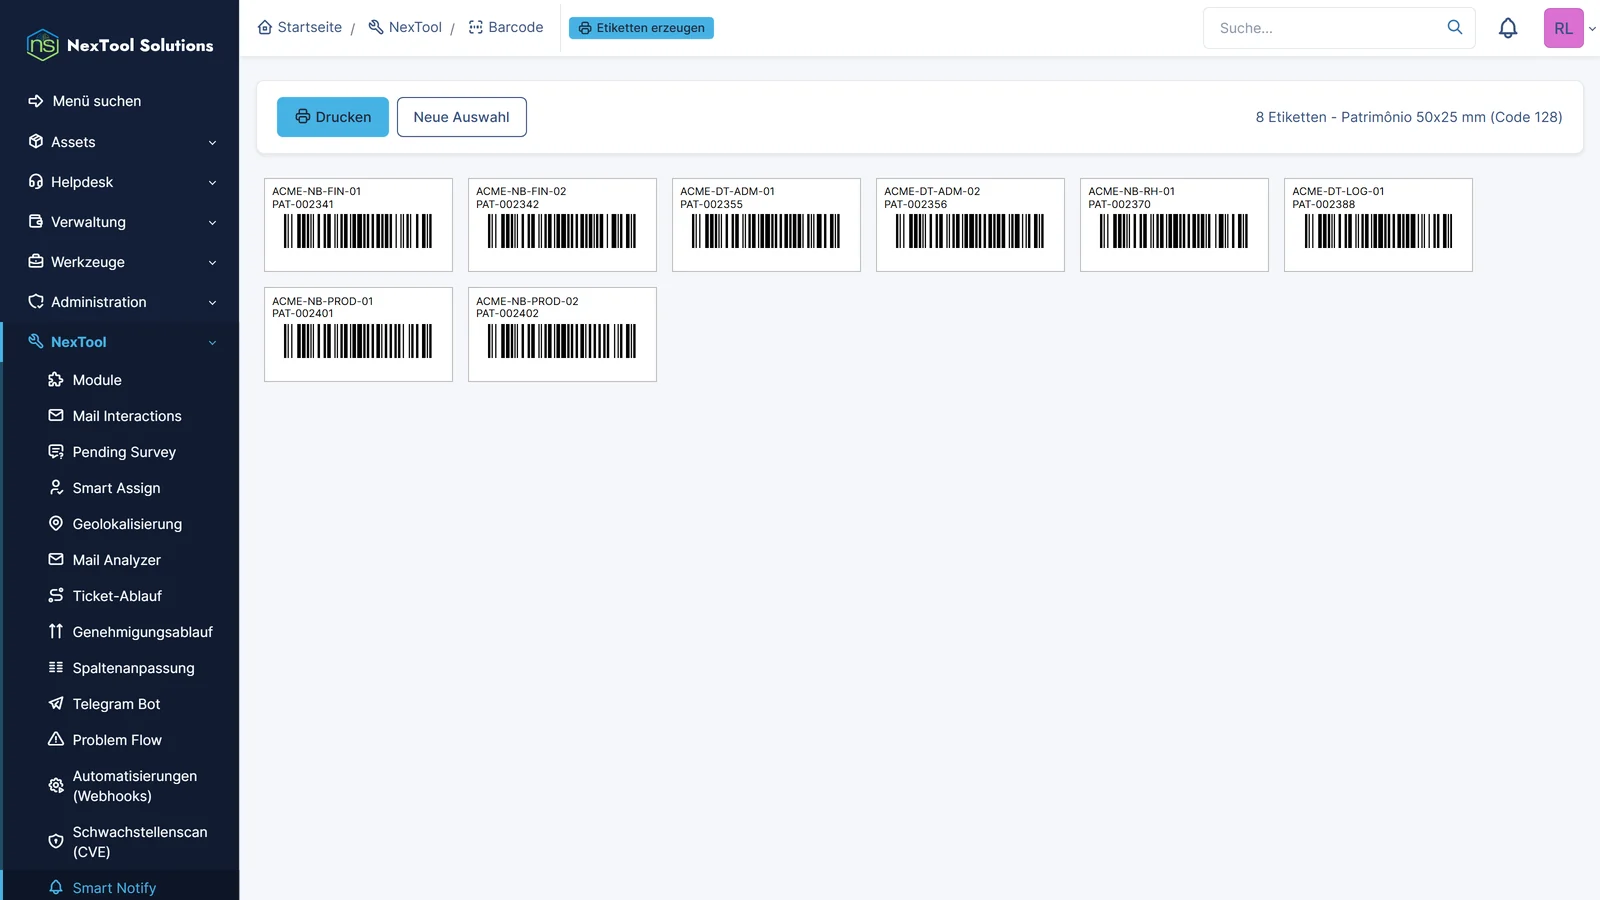Click the Spaltenanpassung columns icon
The height and width of the screenshot is (900, 1600).
(56, 668)
